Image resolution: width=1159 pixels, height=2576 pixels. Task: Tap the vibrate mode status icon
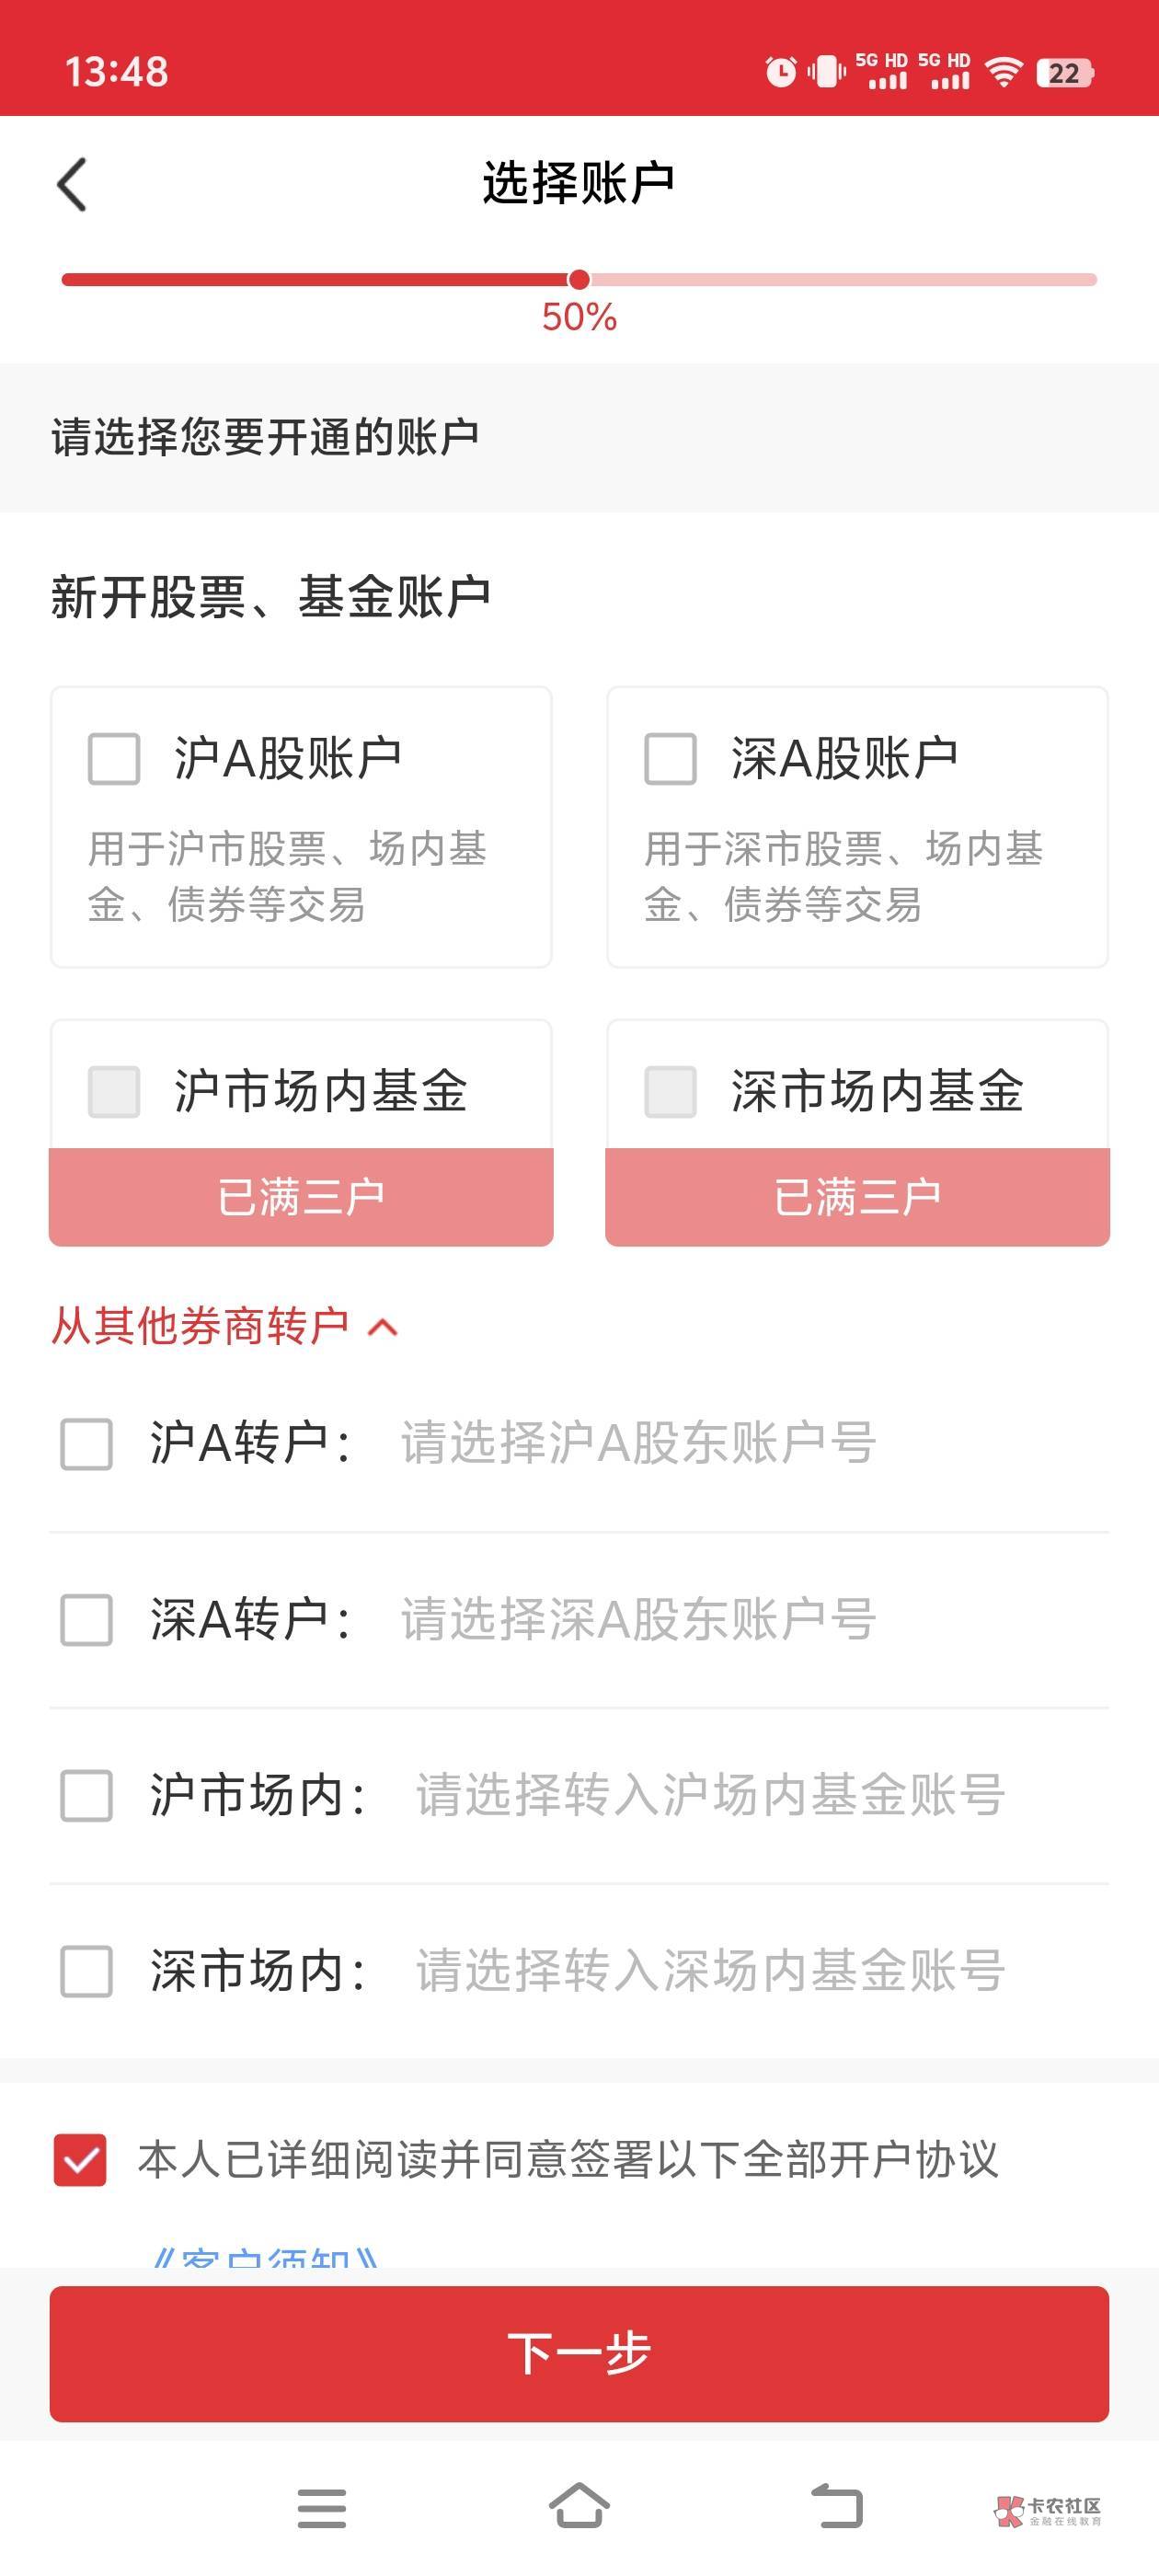pos(826,72)
